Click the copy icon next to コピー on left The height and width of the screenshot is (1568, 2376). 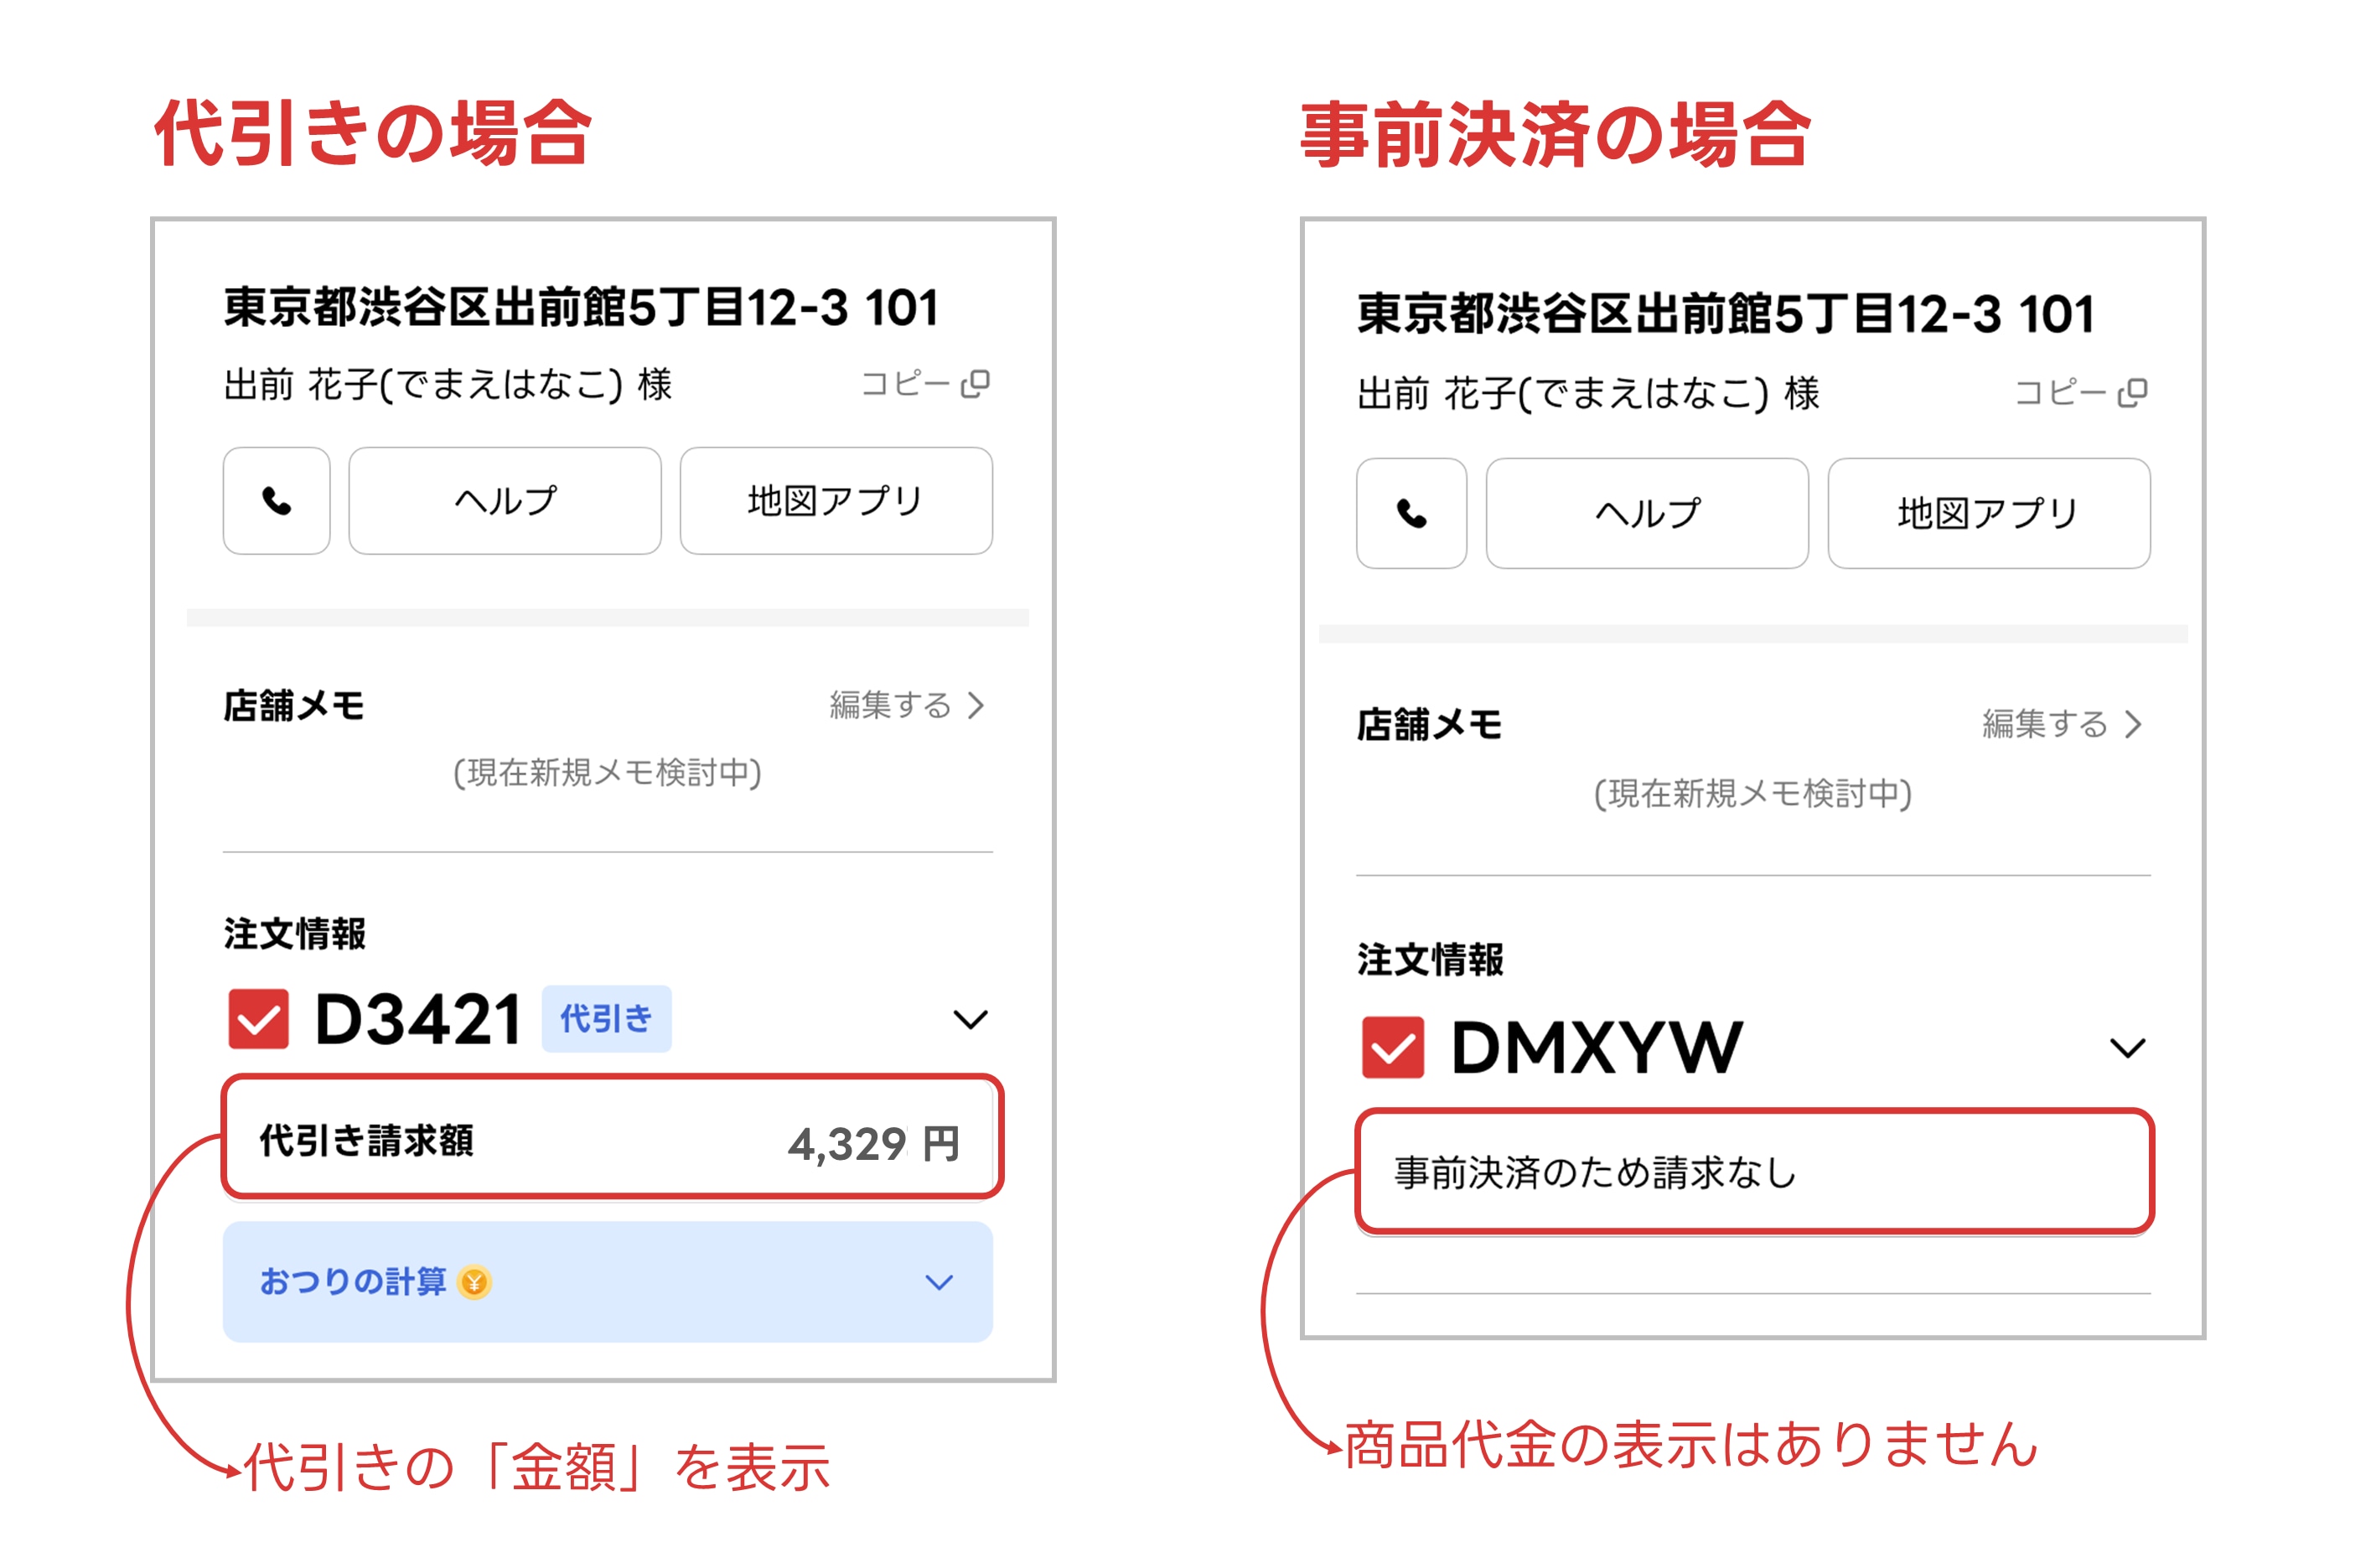pyautogui.click(x=975, y=384)
